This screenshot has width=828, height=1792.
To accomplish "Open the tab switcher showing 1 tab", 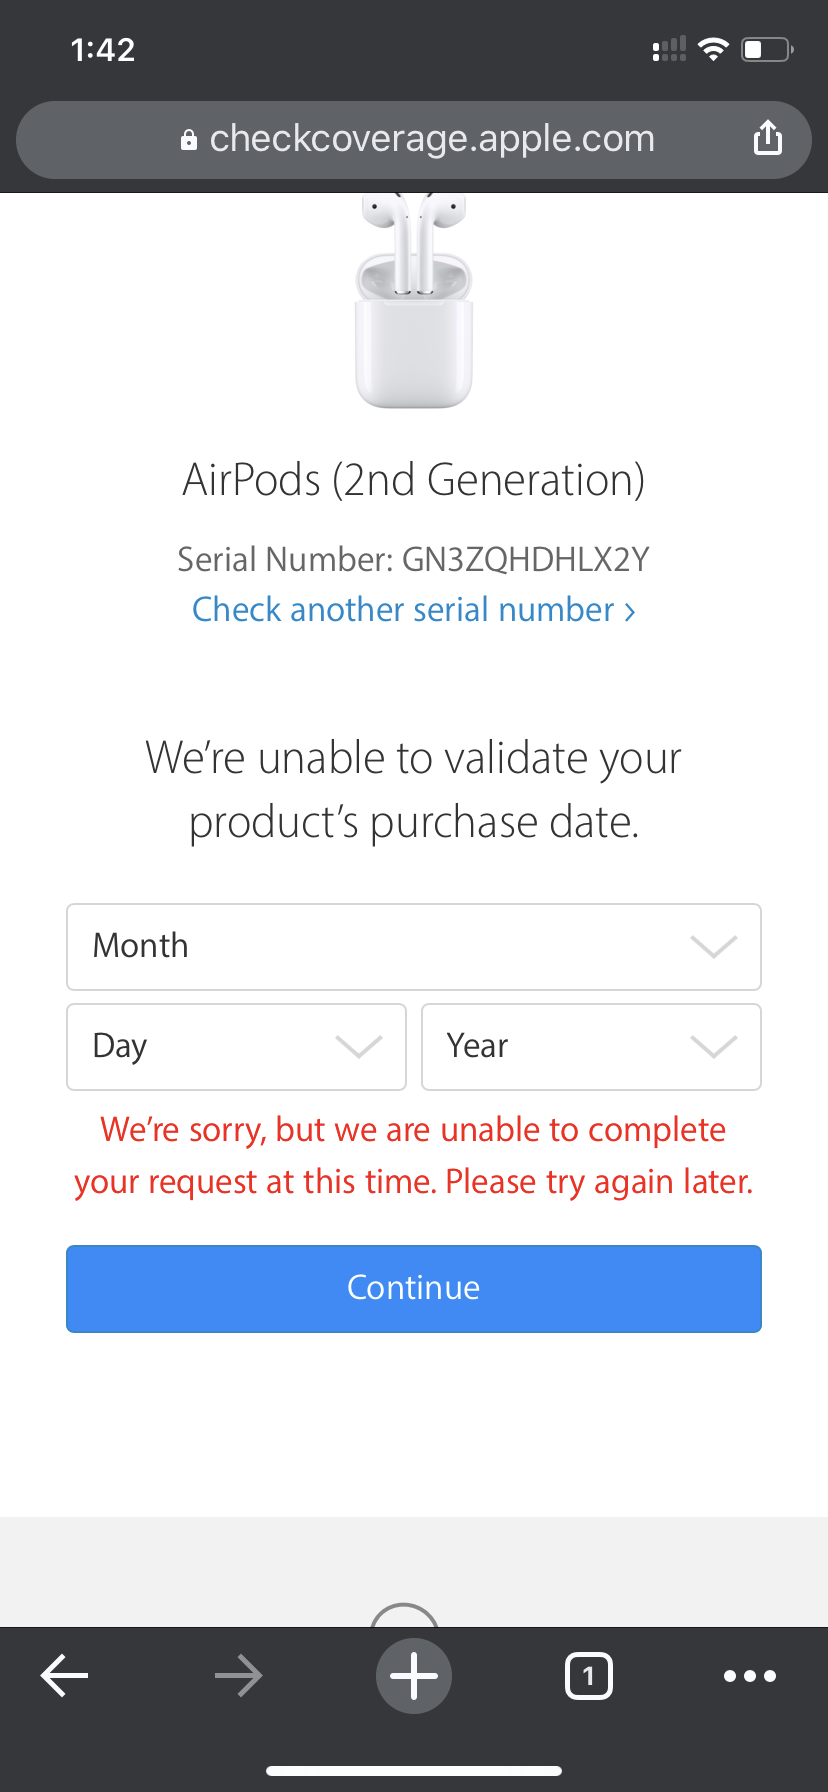I will point(588,1675).
